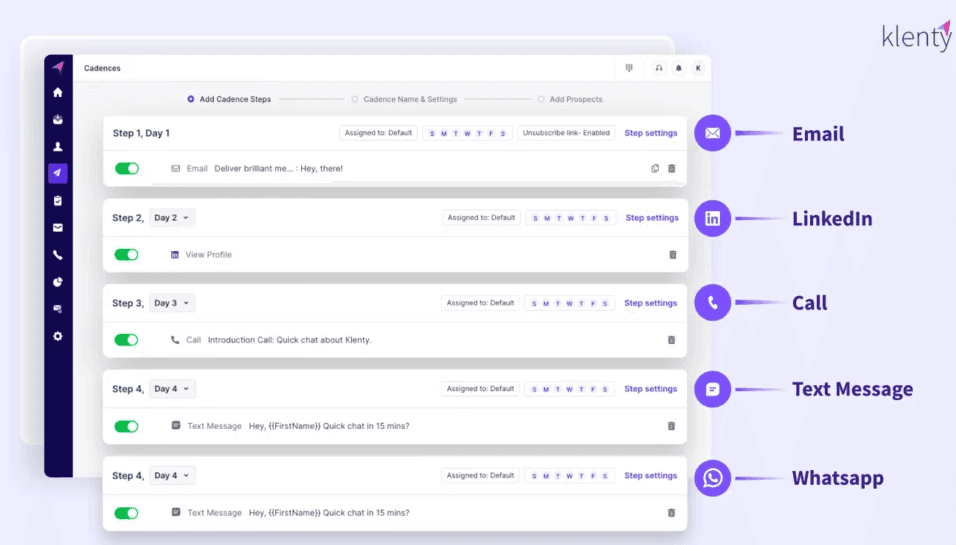
Task: Open the Prospects person icon in sidebar
Action: (58, 146)
